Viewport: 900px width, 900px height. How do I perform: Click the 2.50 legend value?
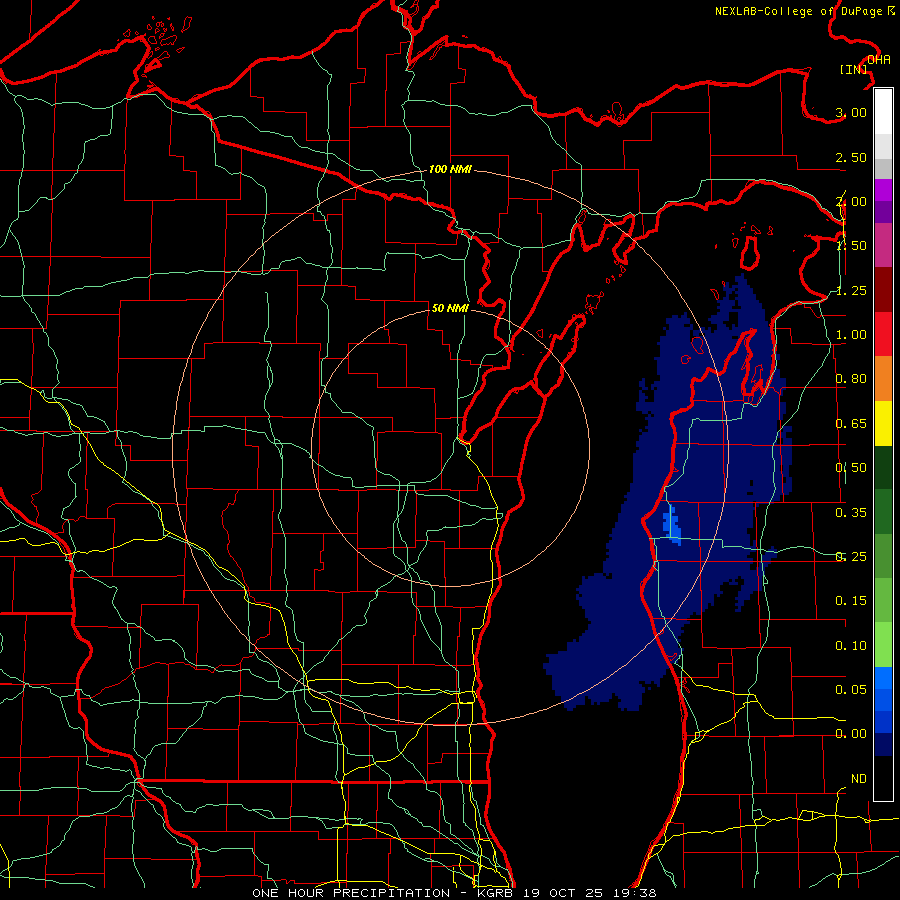(x=851, y=157)
